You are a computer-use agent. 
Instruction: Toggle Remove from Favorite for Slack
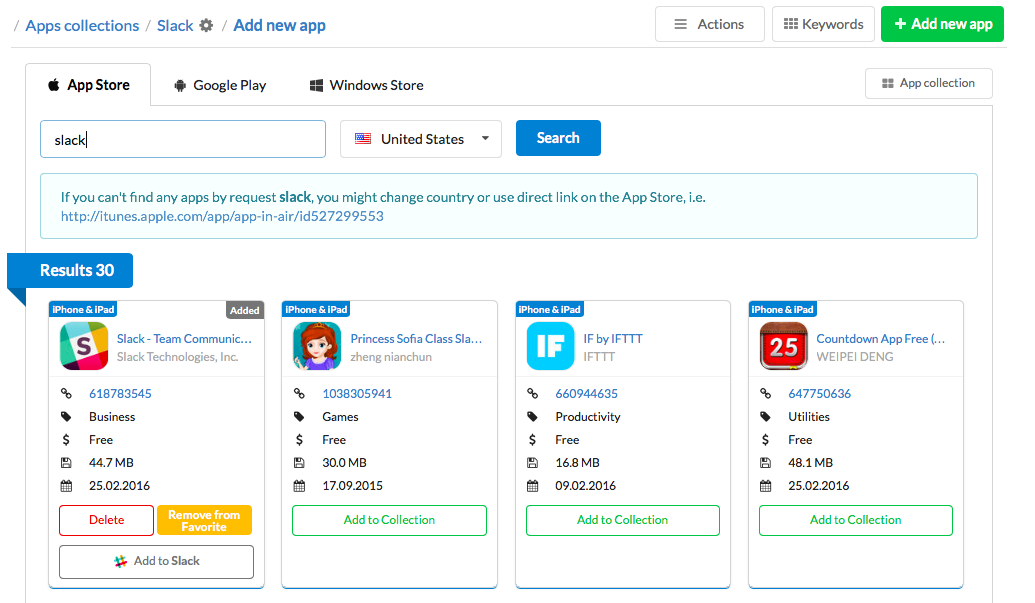204,520
